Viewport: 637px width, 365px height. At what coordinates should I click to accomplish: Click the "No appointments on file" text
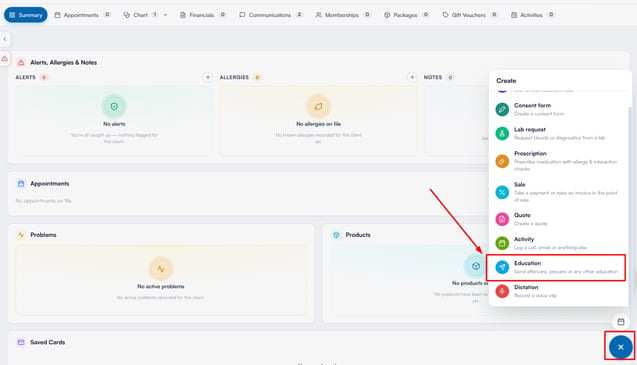point(43,201)
